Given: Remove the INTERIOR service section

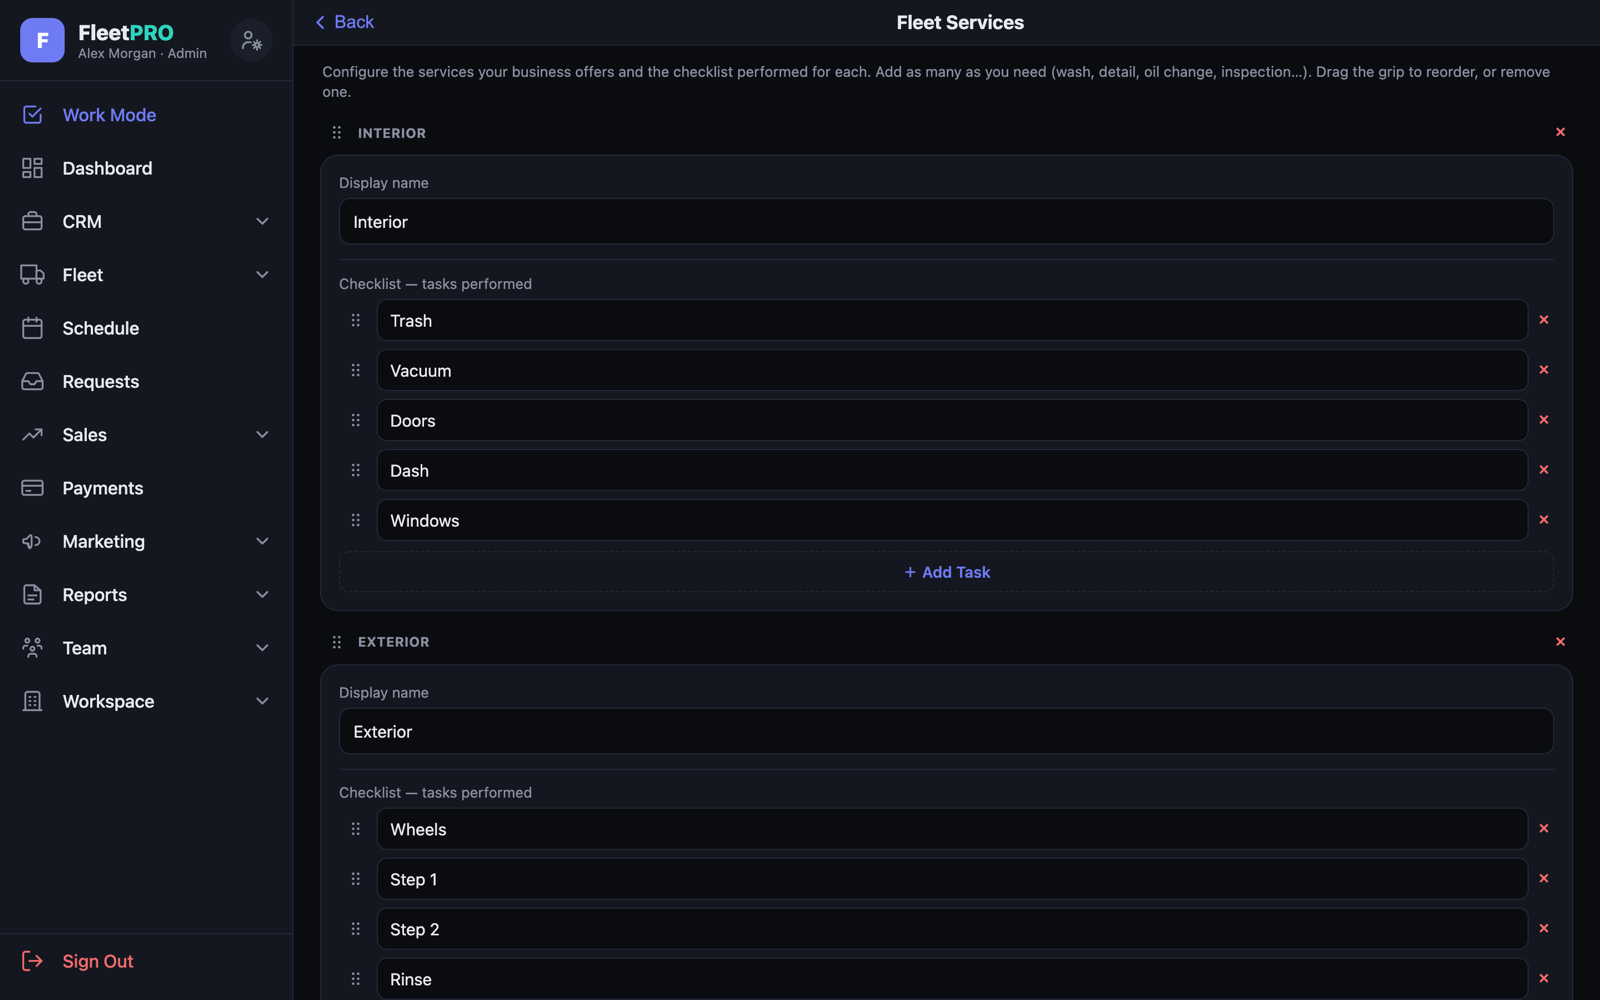Looking at the screenshot, I should 1560,132.
